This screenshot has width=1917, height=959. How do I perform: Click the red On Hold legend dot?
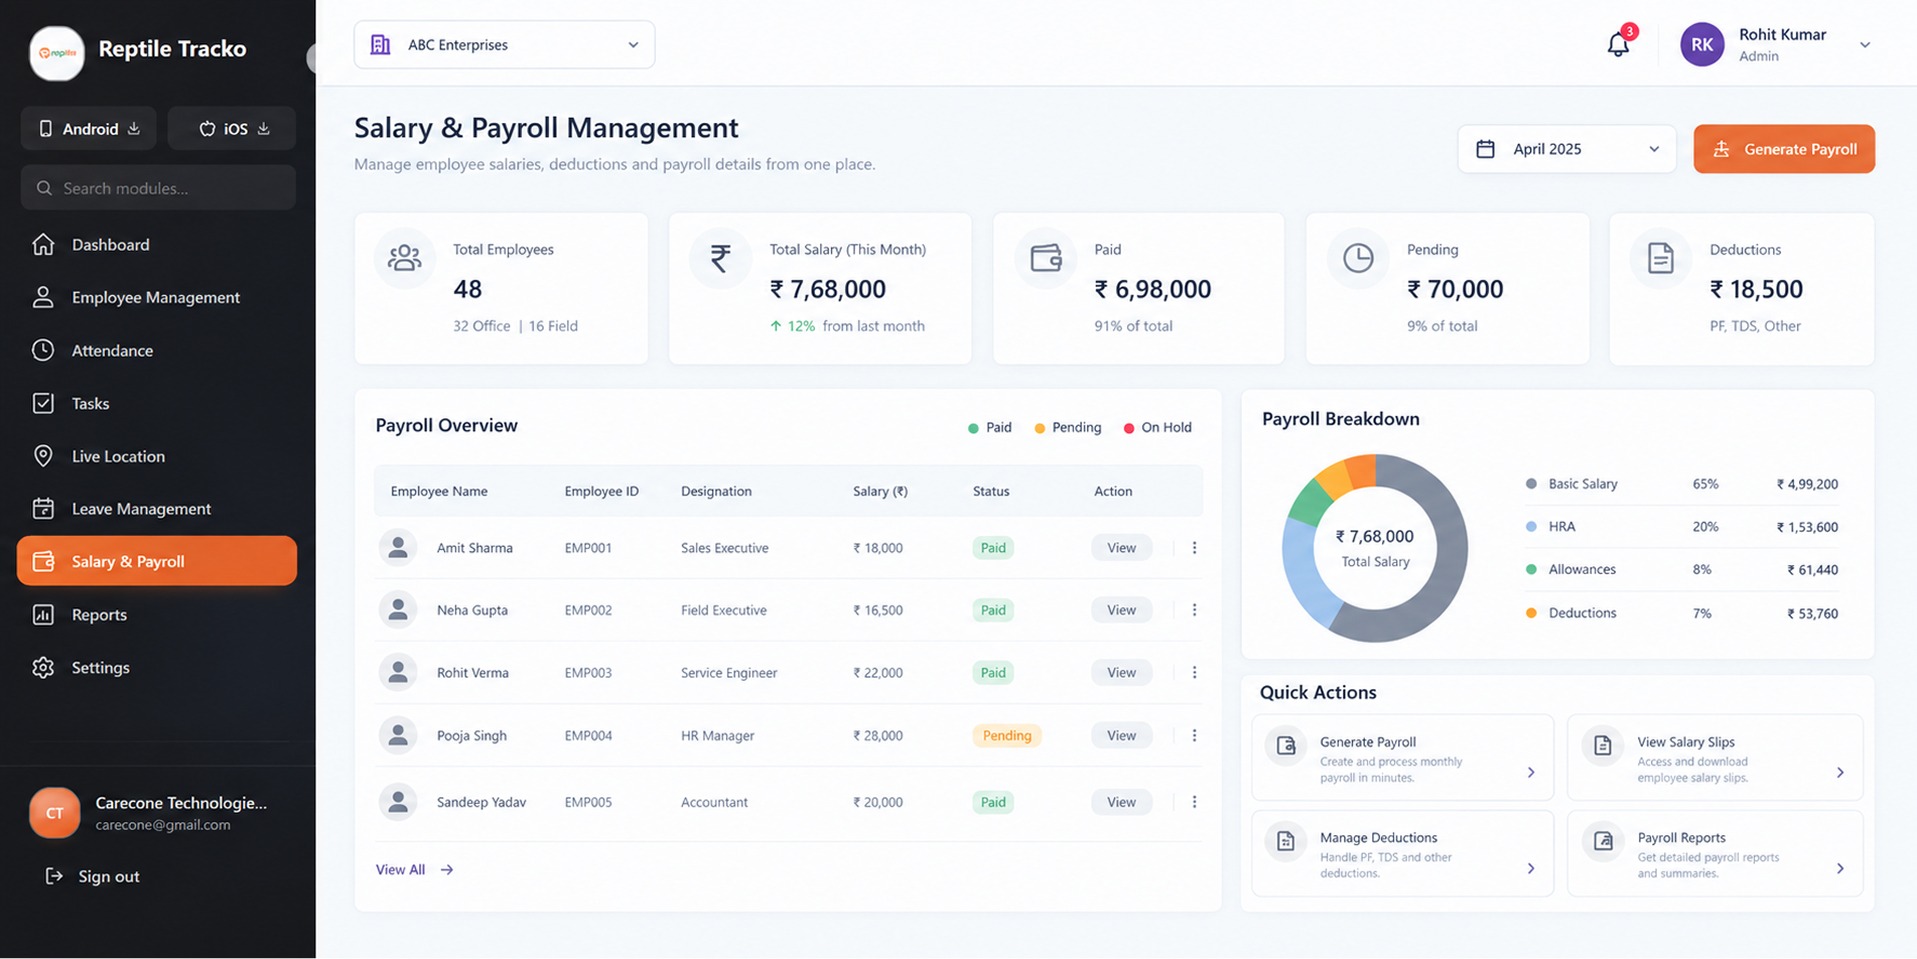coord(1129,428)
